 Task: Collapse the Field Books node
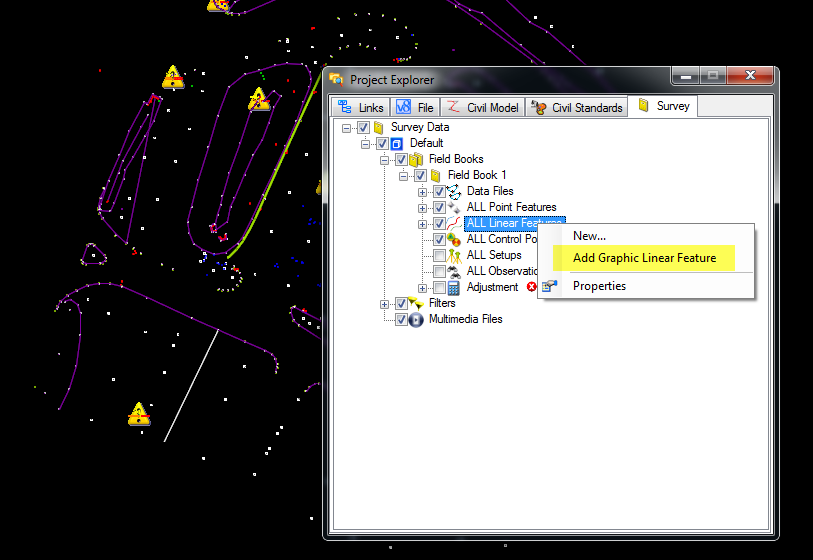coord(384,160)
